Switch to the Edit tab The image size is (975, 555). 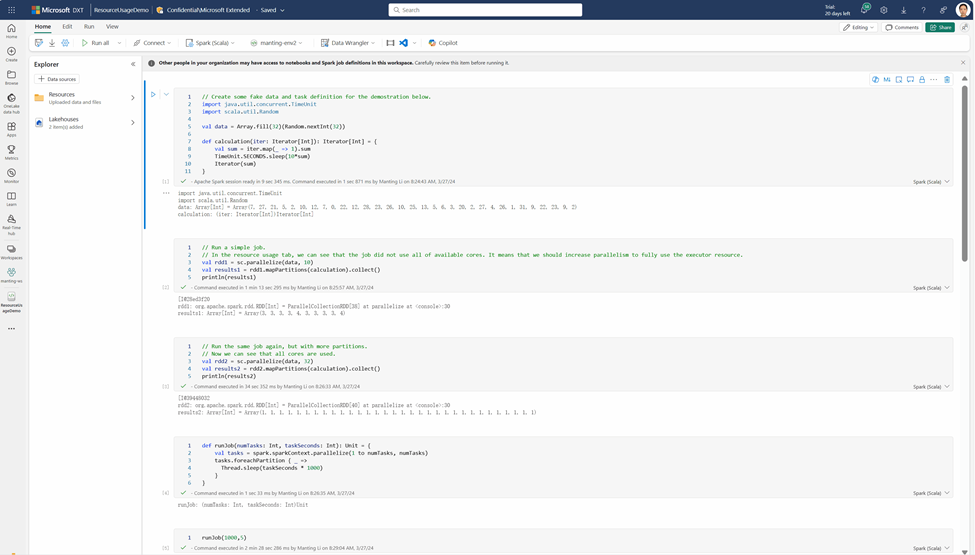67,27
